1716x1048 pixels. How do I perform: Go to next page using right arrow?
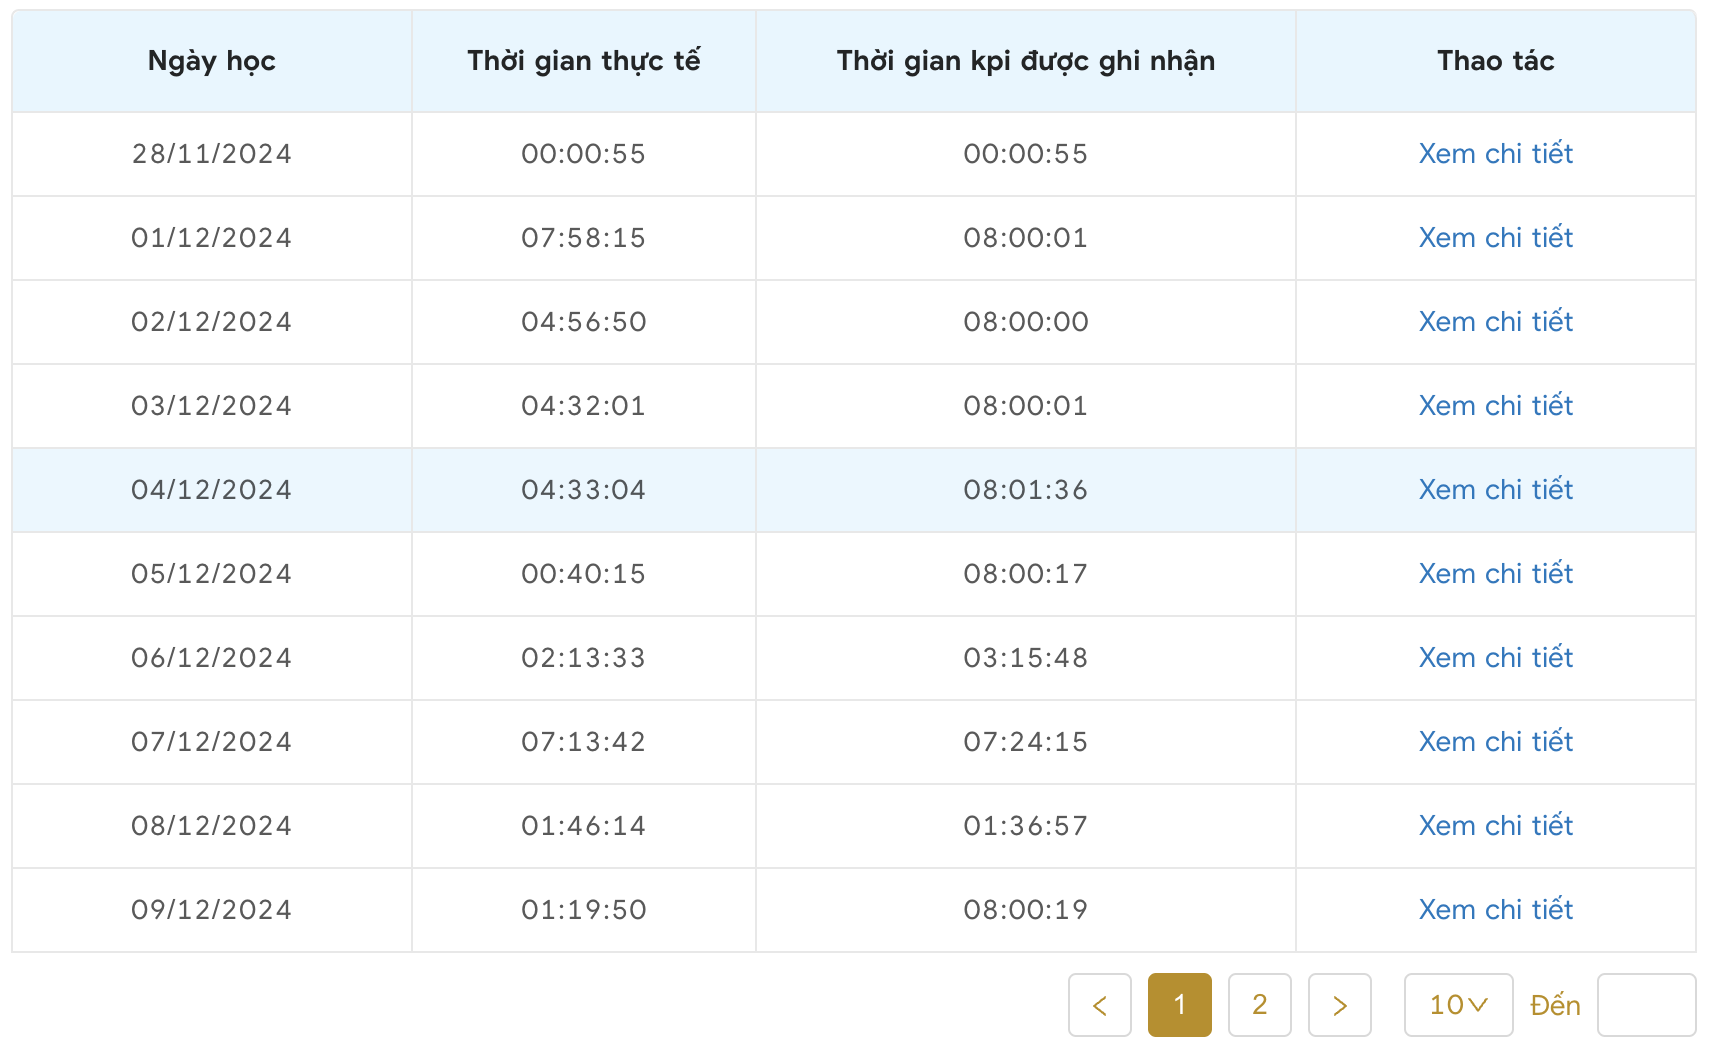click(1339, 1005)
